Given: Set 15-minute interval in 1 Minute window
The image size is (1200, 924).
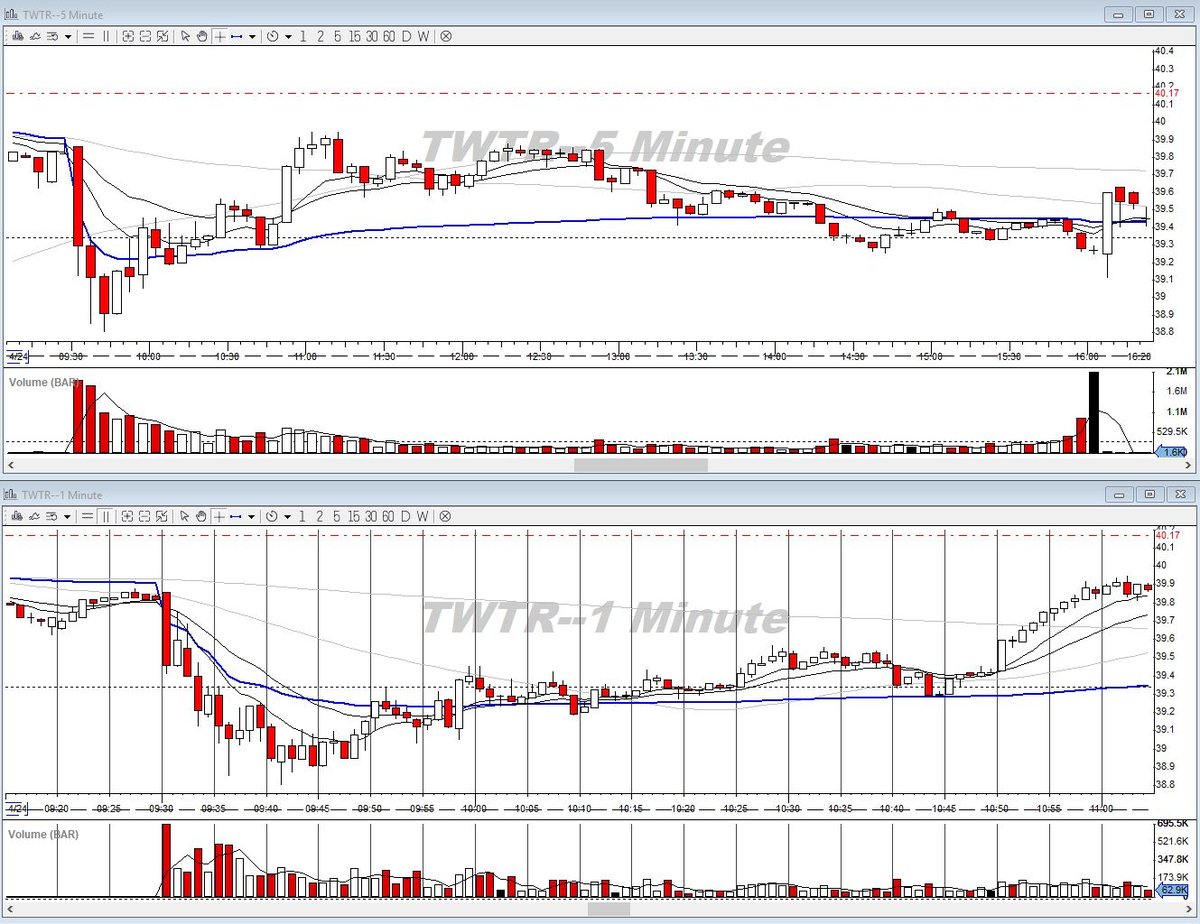Looking at the screenshot, I should [x=353, y=516].
